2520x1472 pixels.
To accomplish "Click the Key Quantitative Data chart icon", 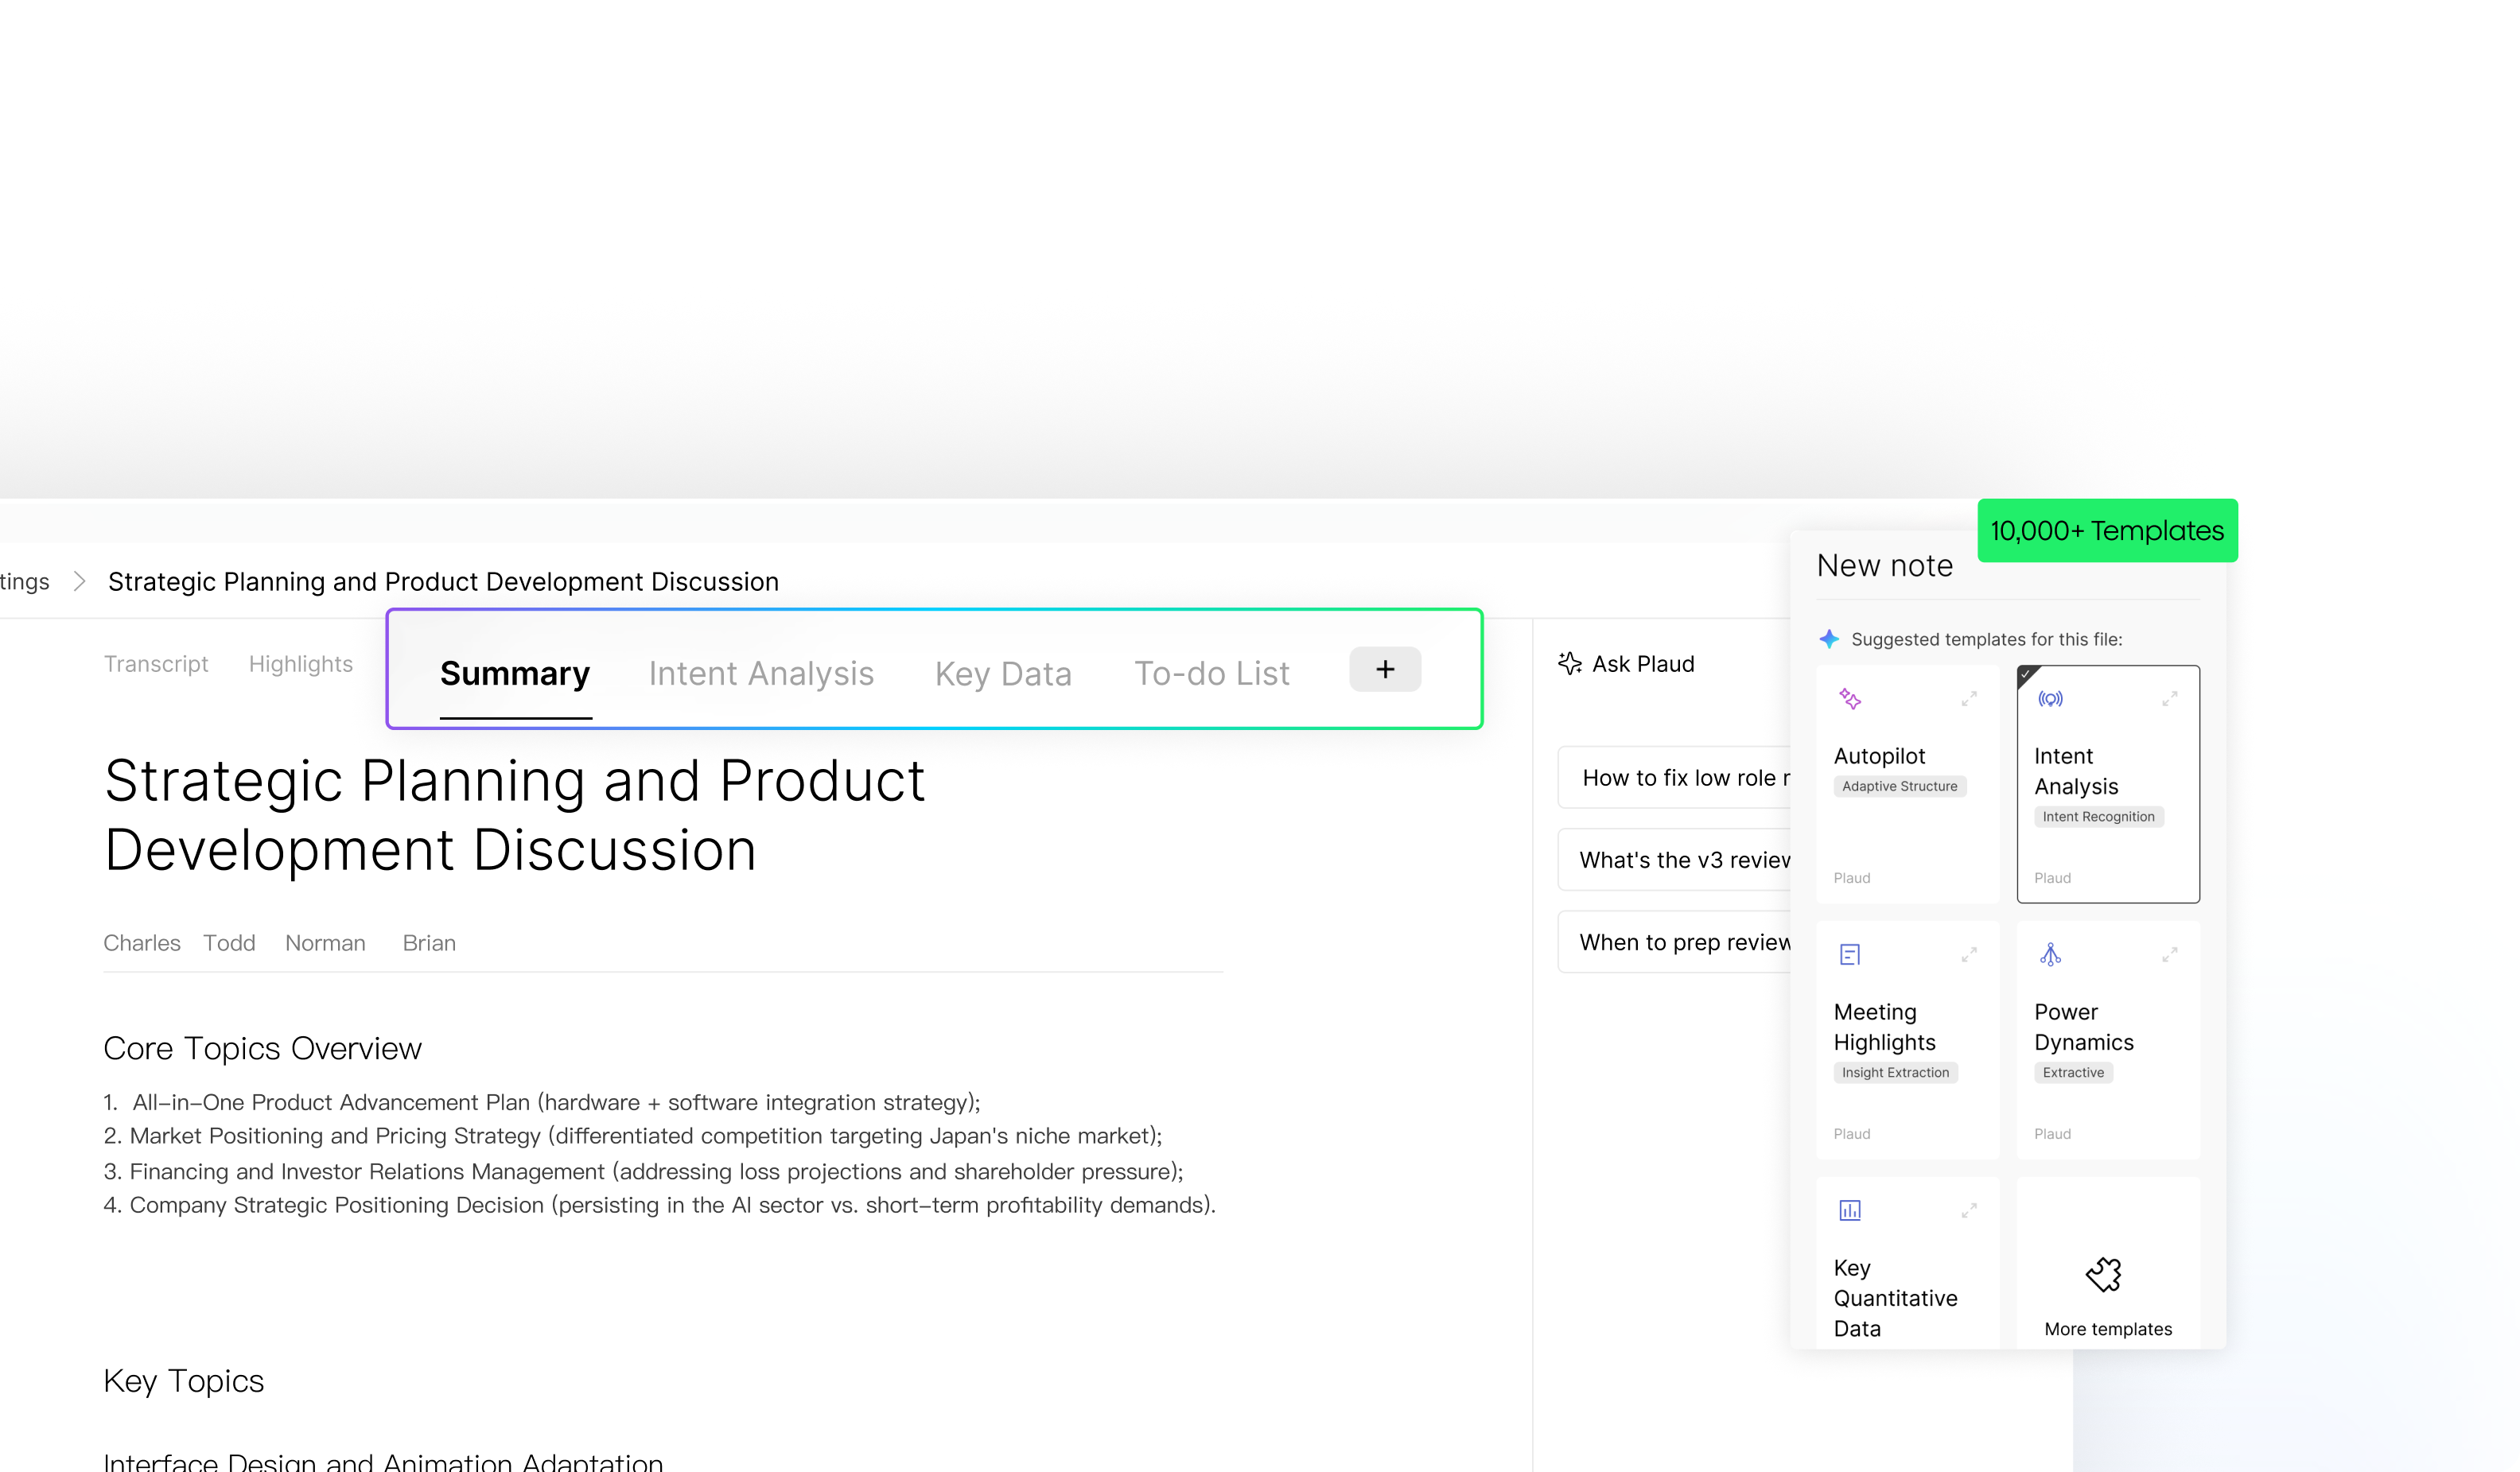I will pos(1850,1211).
